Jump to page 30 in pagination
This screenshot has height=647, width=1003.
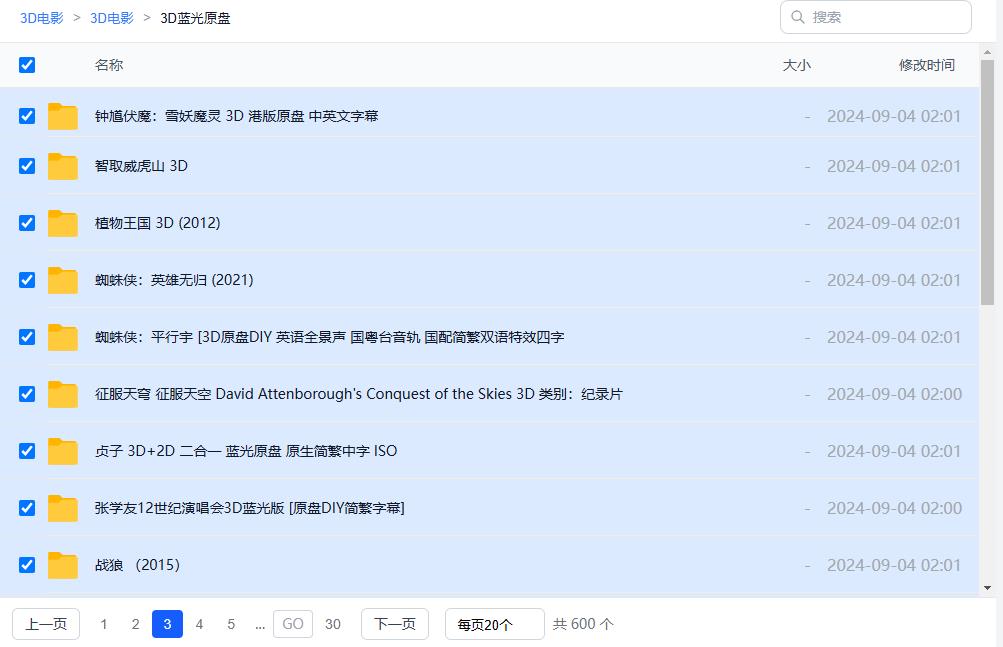coord(333,624)
